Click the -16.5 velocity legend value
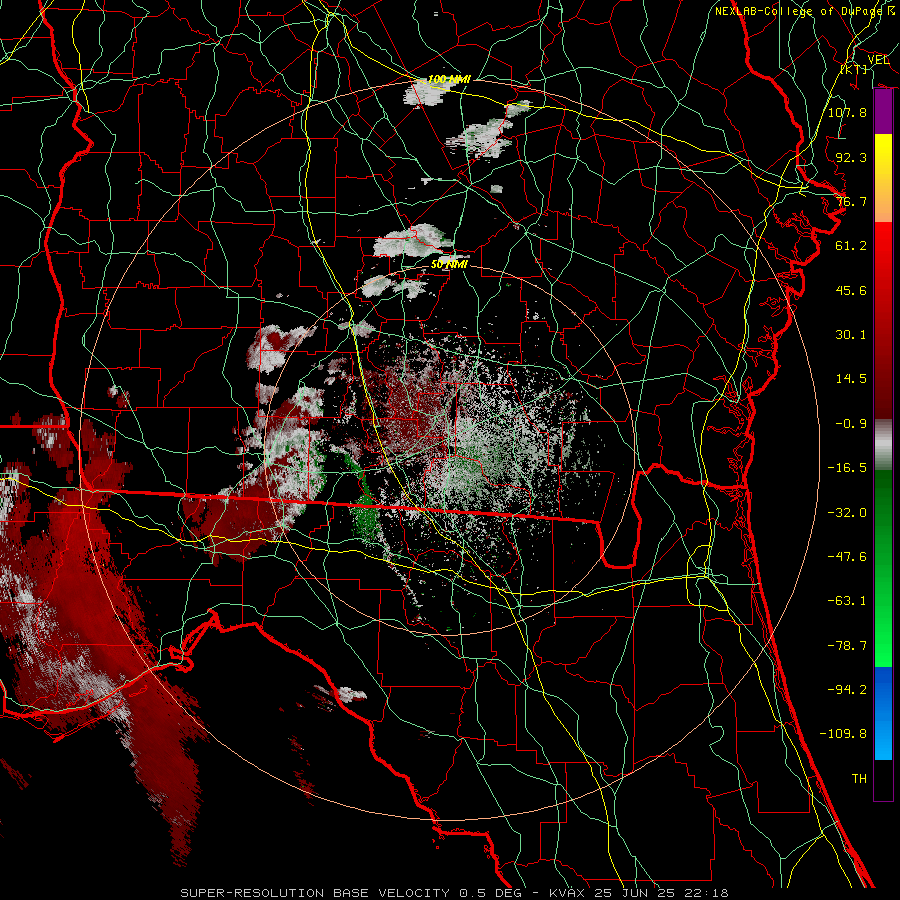 pyautogui.click(x=847, y=468)
